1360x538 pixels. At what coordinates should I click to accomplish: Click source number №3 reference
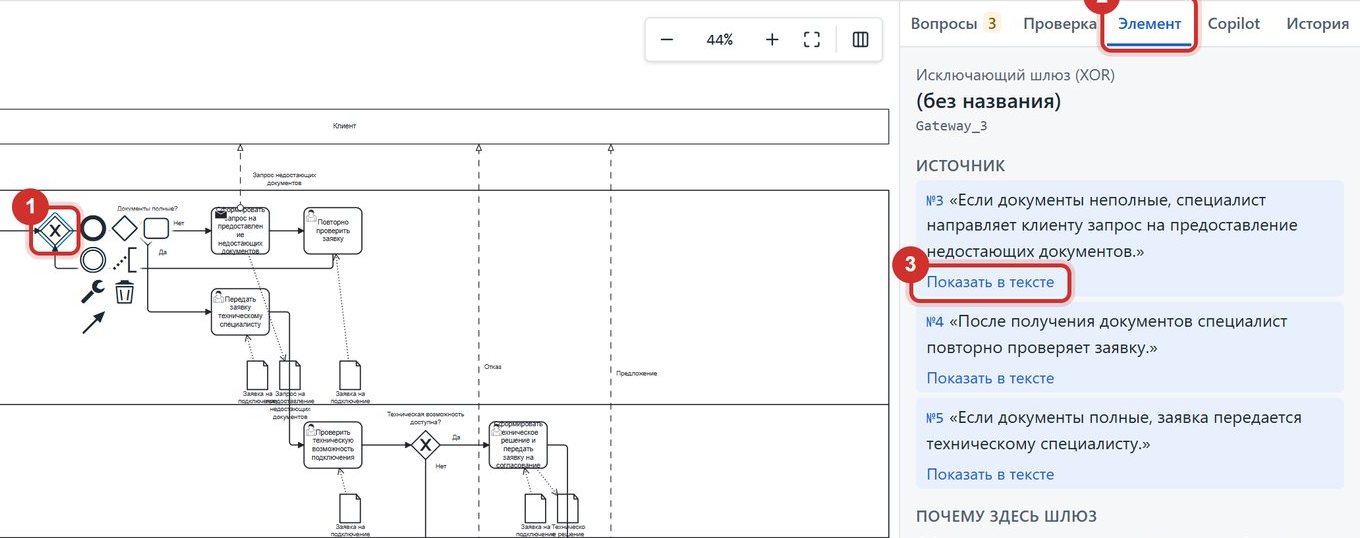[935, 200]
